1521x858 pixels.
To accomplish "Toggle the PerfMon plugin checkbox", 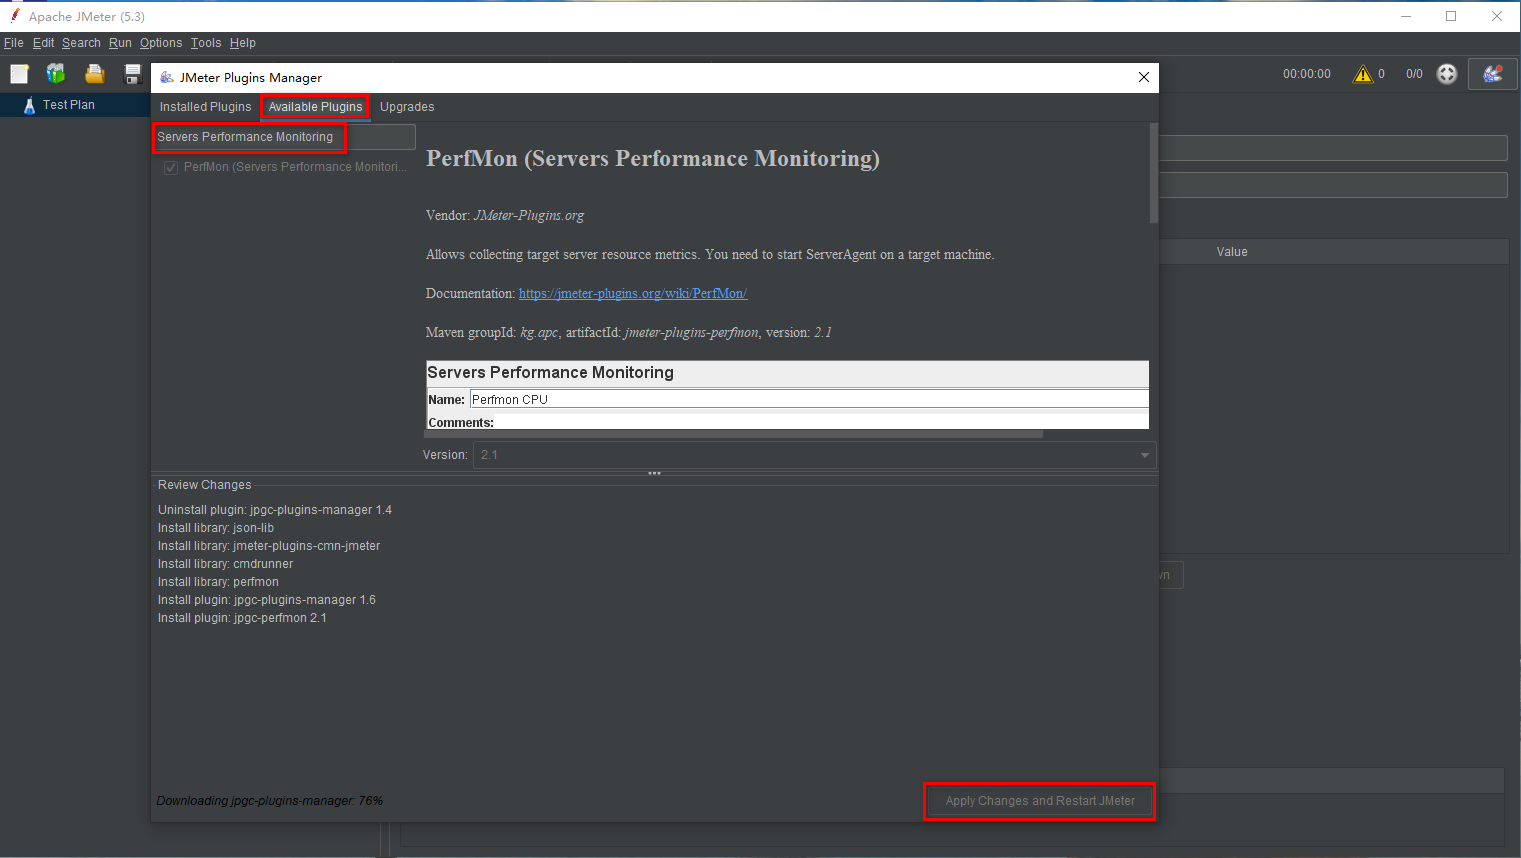I will click(171, 167).
